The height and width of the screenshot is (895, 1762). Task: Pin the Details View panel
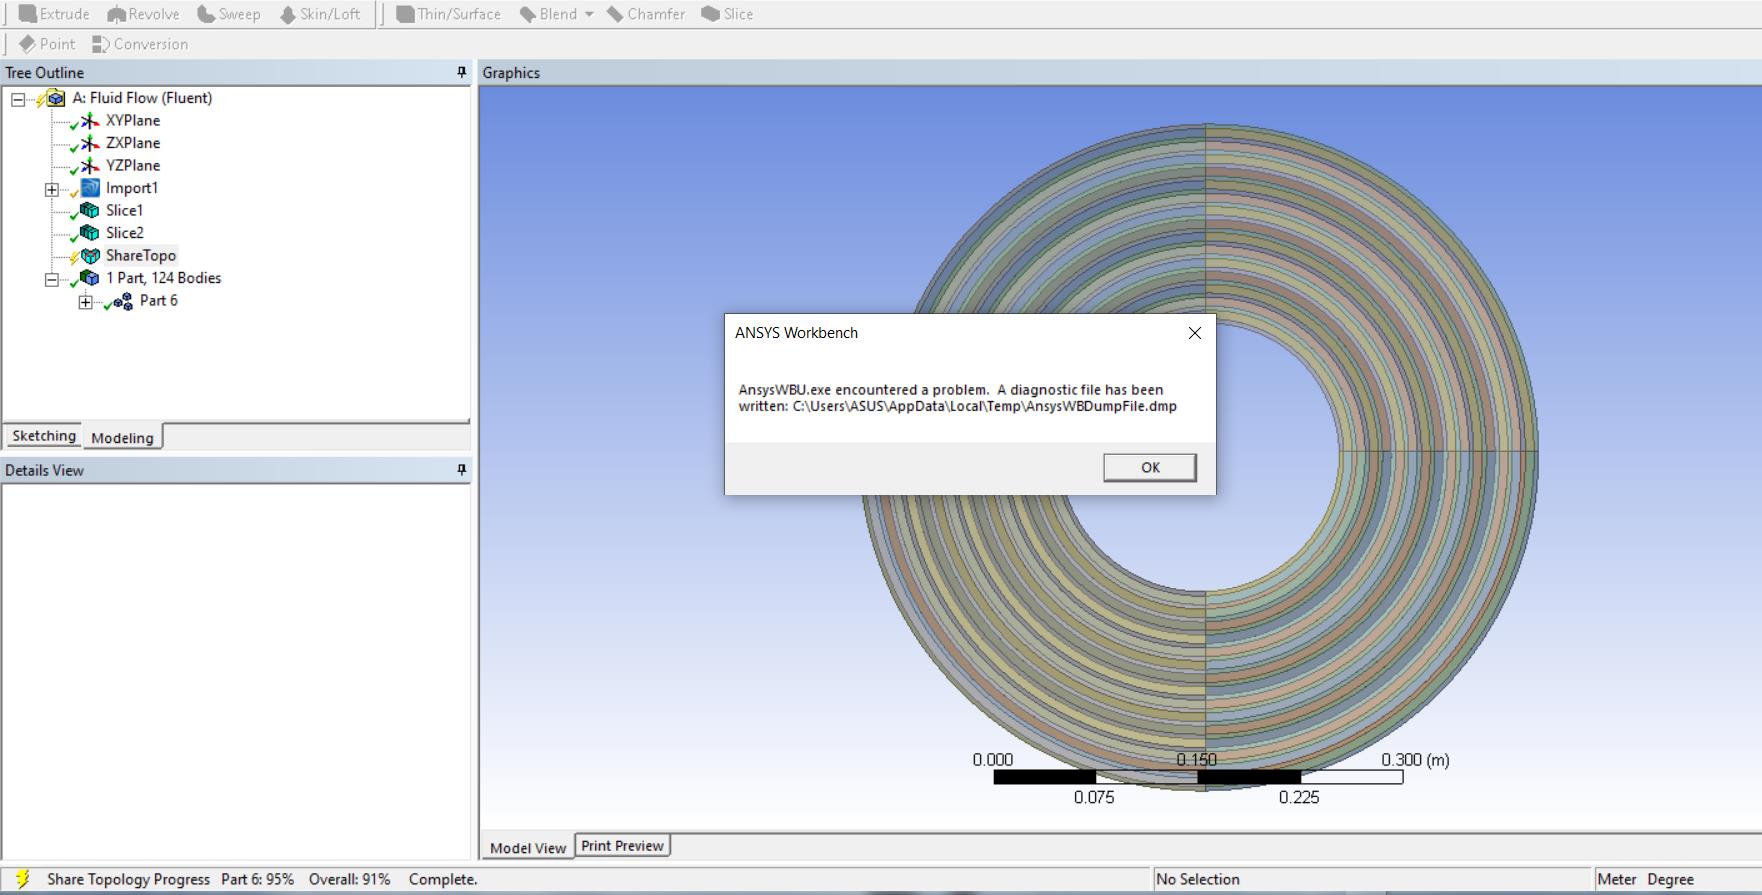pos(461,469)
